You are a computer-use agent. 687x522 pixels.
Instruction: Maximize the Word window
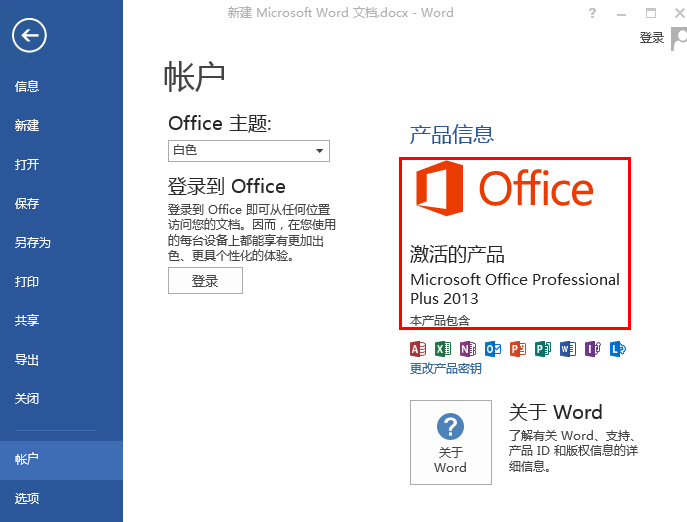[x=651, y=13]
